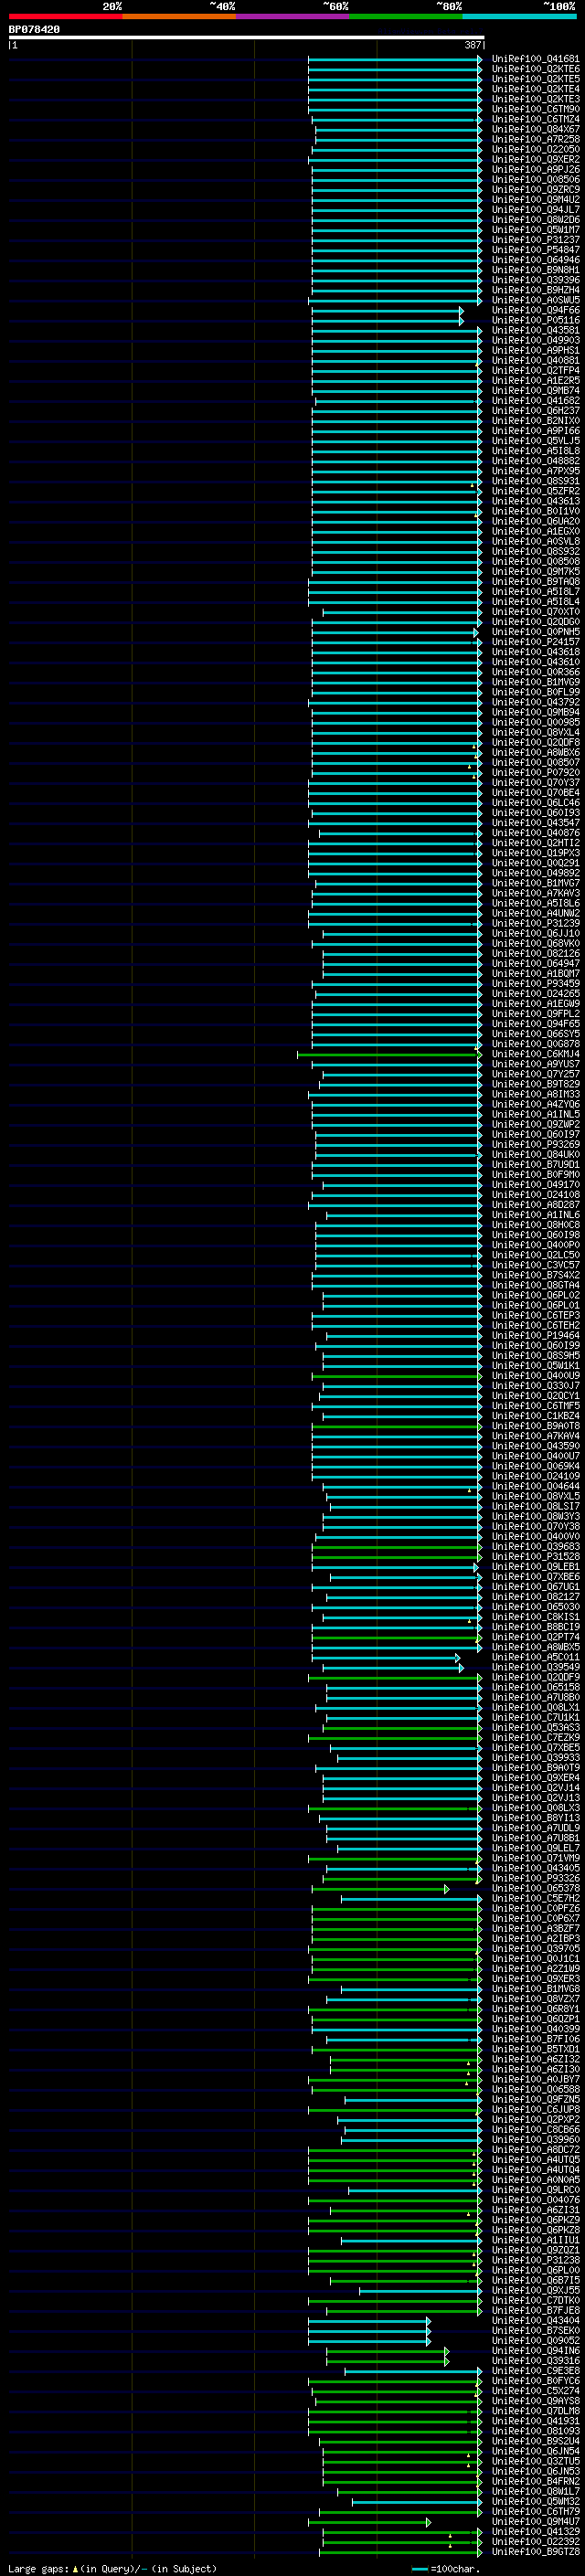585x2576 pixels.
Task: Click the UniRef100_A9YUS7 entry
Action: [x=535, y=1064]
